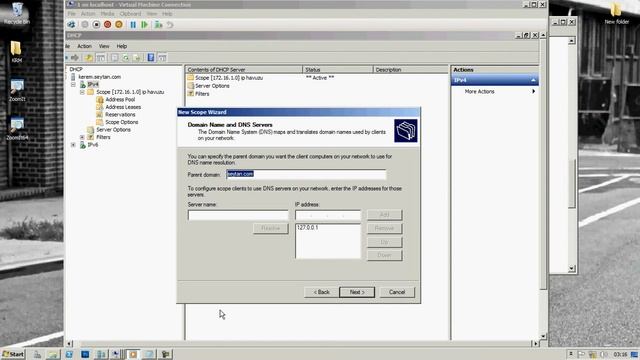Select the New folder desktop icon
640x360 pixels.
pyautogui.click(x=616, y=13)
